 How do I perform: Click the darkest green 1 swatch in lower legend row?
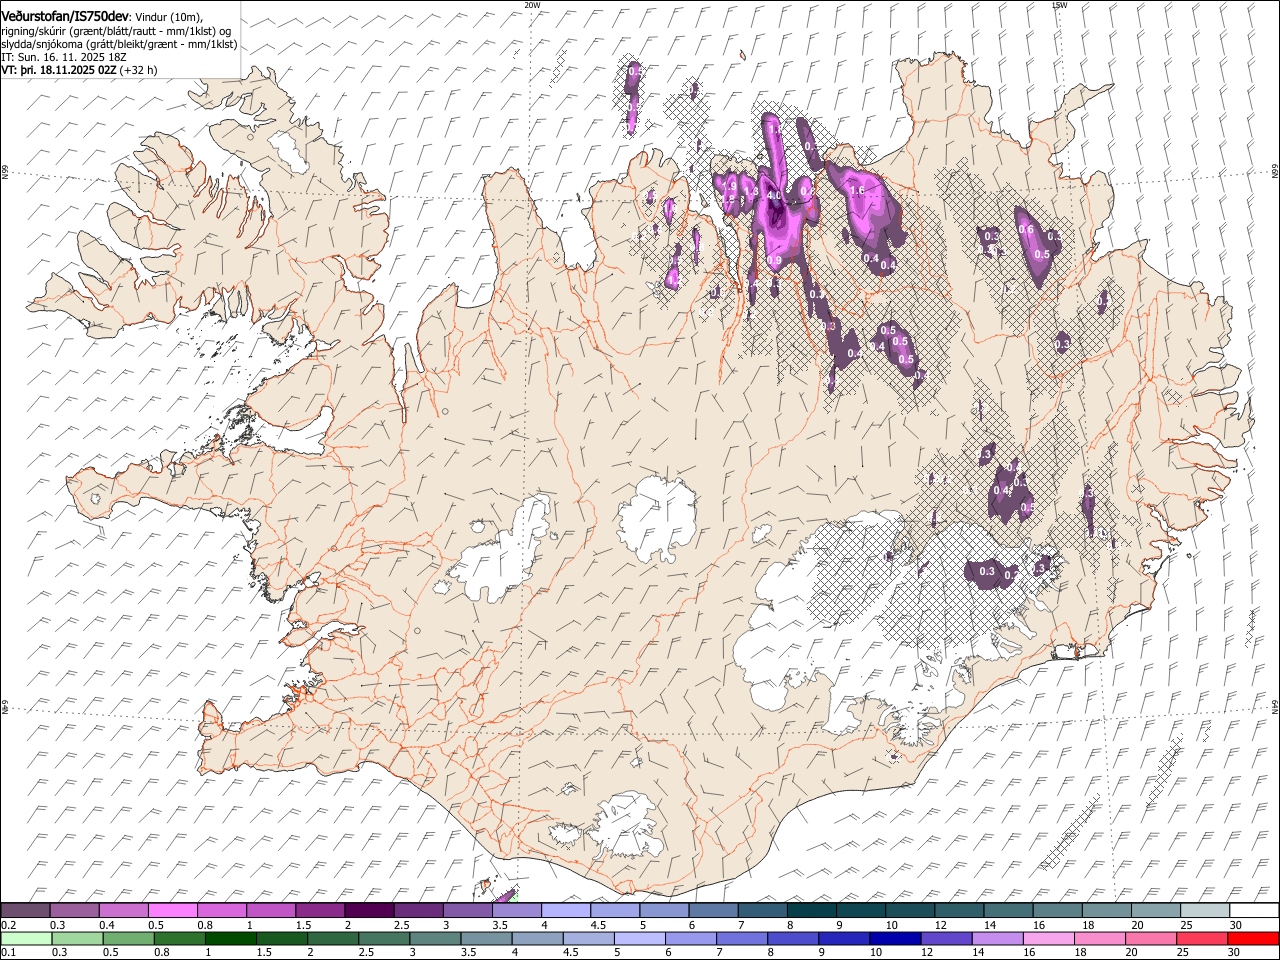point(231,938)
